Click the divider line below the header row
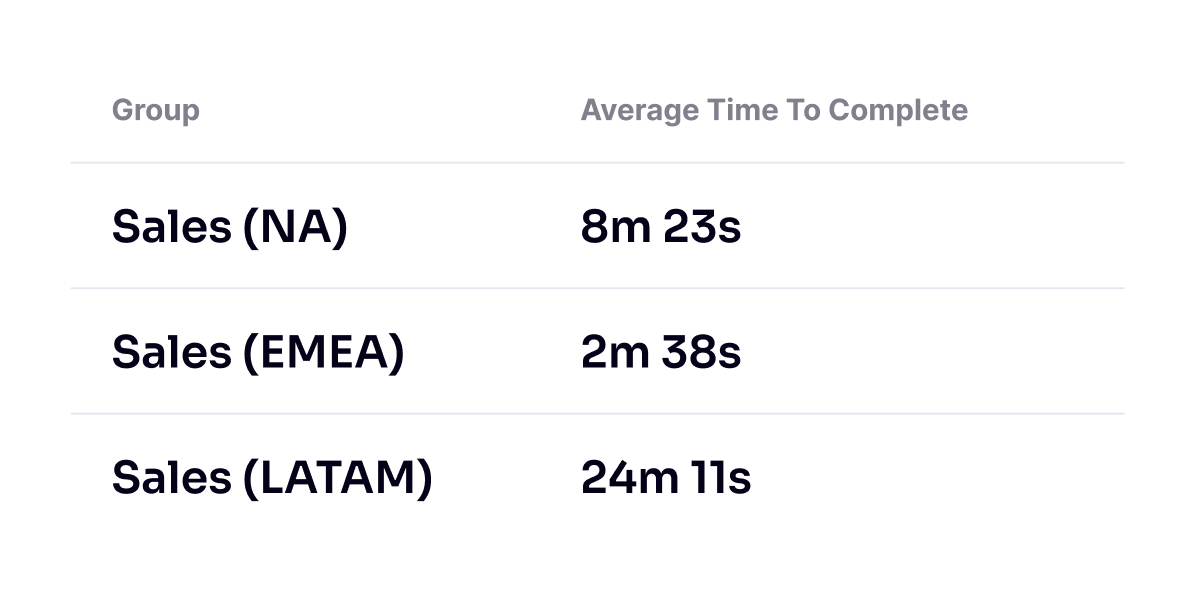Viewport: 1200px width, 597px height. pos(597,162)
